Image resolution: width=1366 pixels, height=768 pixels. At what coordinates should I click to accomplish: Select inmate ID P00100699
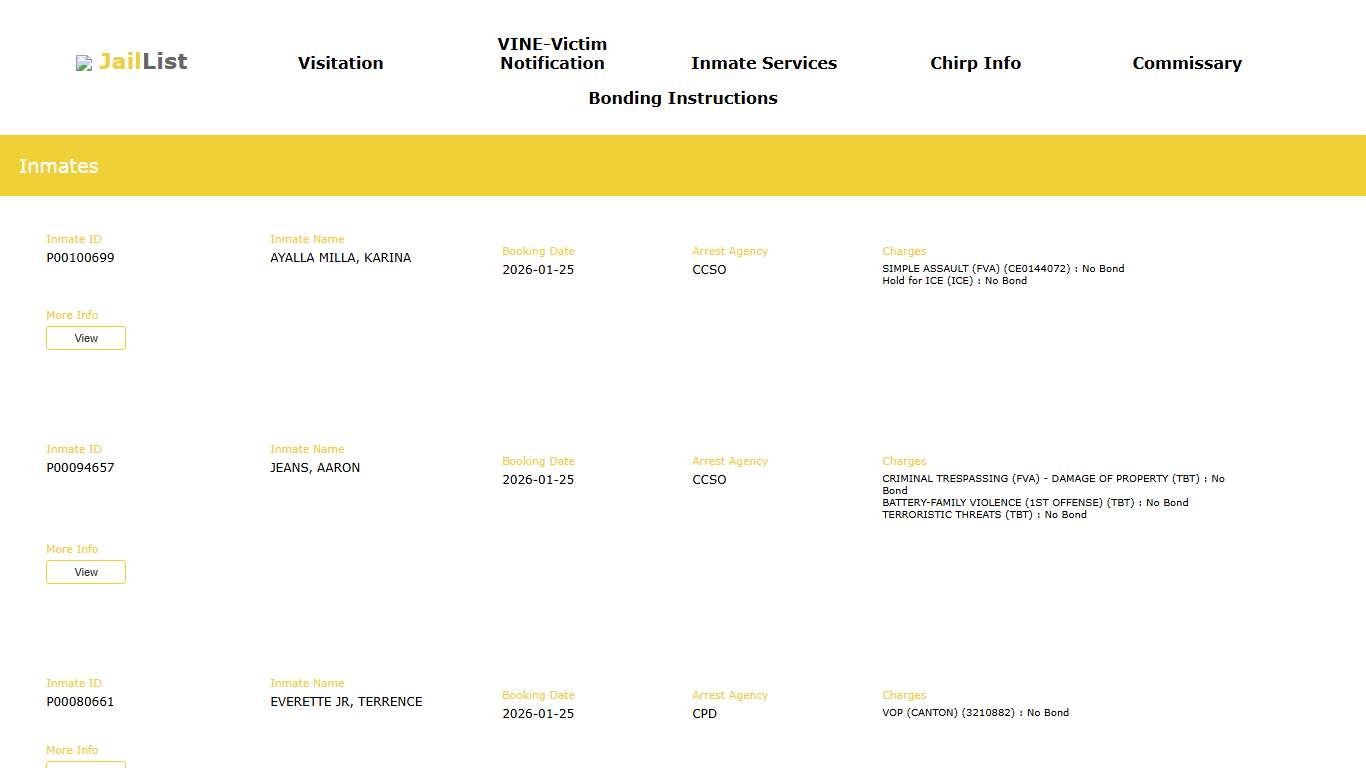[x=80, y=258]
